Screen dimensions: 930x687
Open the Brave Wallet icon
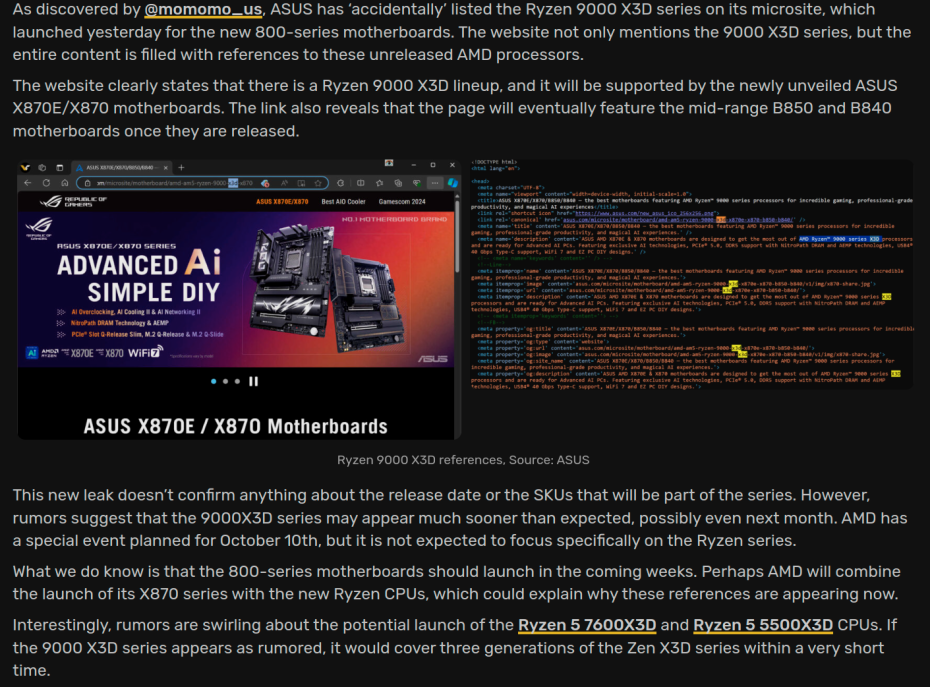(x=398, y=182)
